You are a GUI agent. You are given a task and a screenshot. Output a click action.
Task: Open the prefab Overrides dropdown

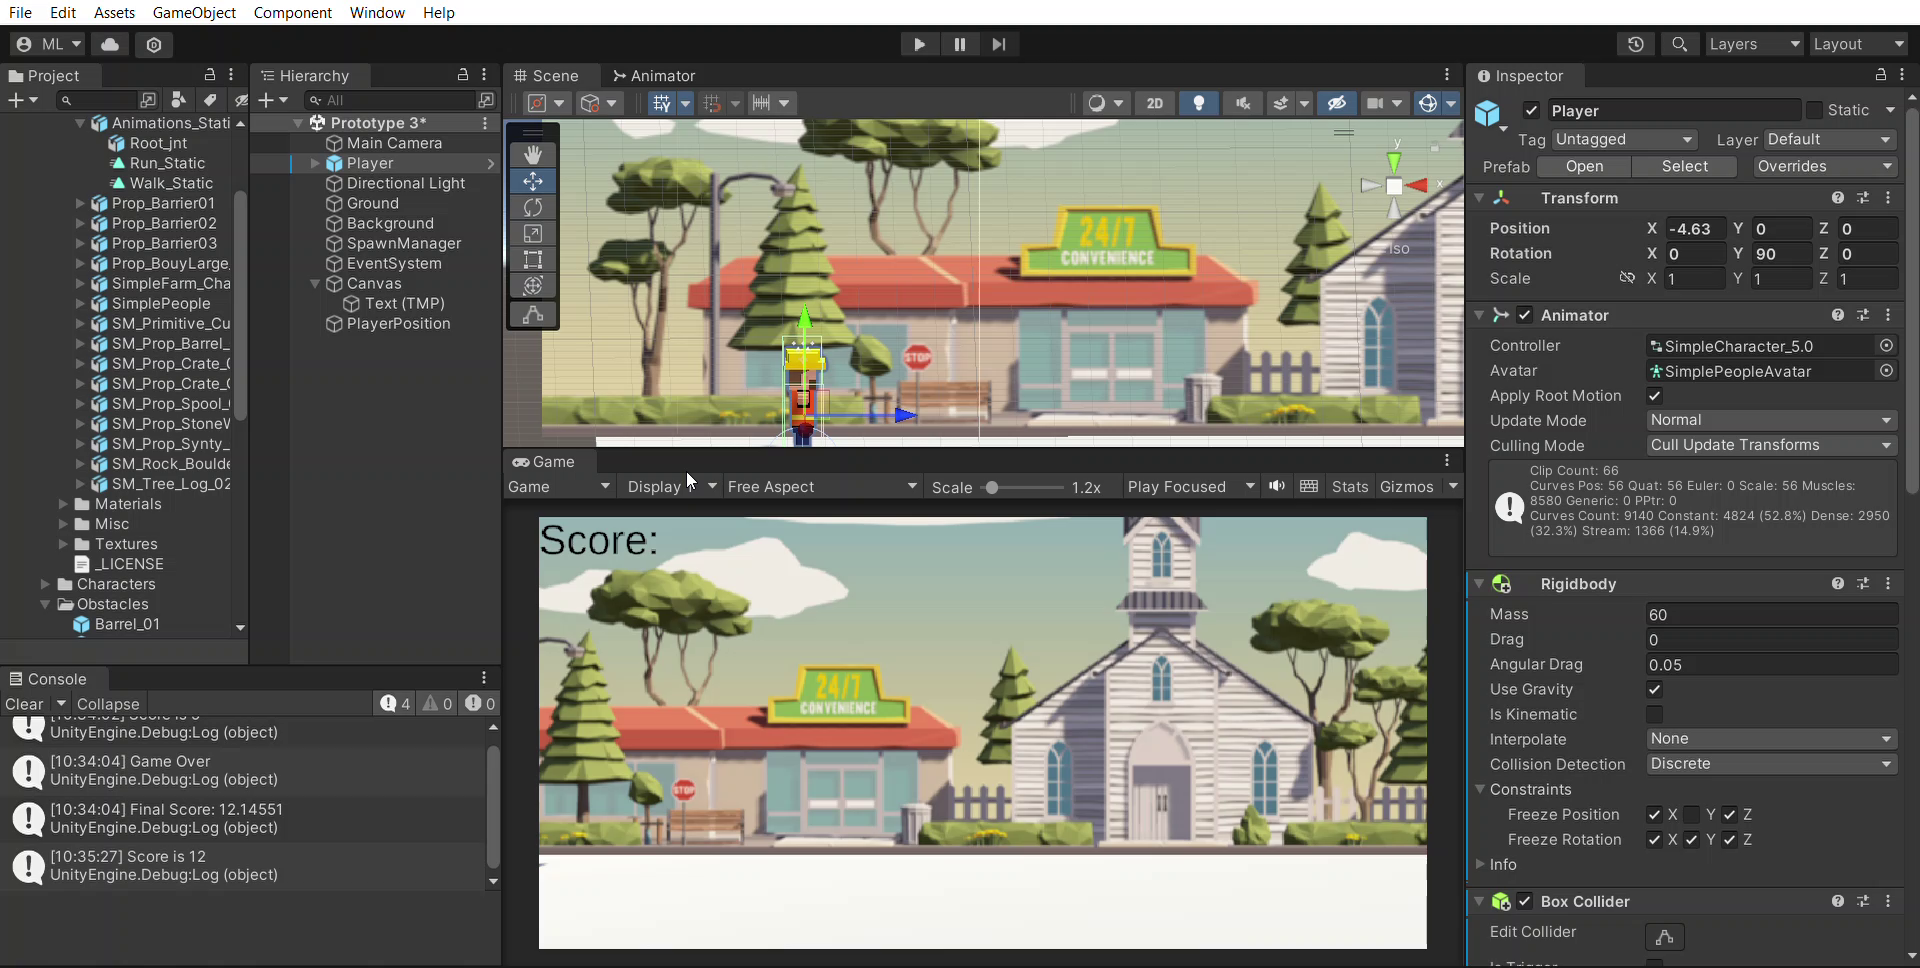point(1825,166)
